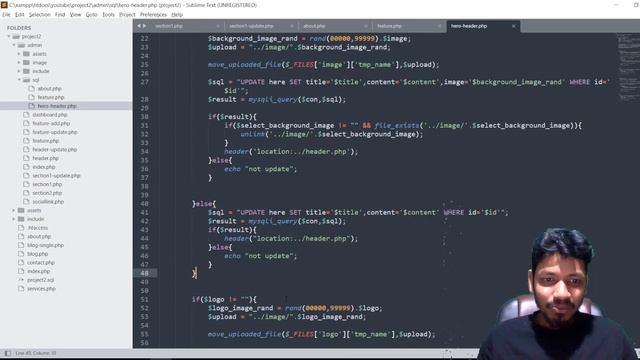Open services.php from the sidebar
The image size is (640, 360).
pos(41,289)
